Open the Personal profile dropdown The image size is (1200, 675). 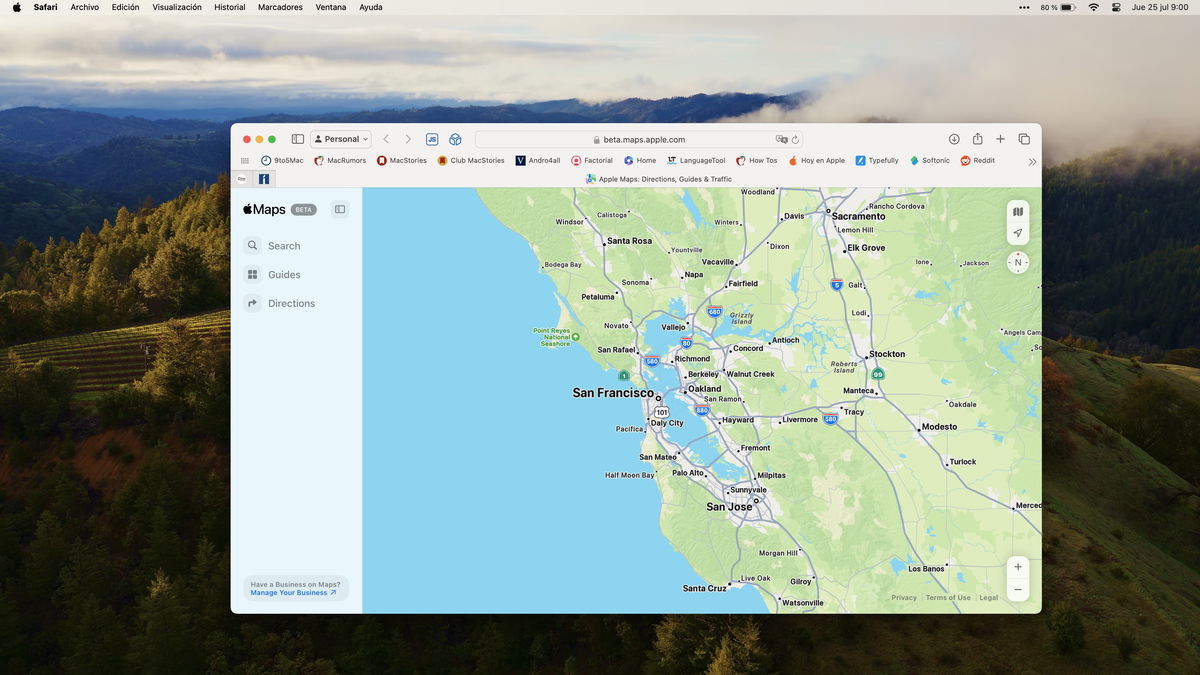coord(338,139)
